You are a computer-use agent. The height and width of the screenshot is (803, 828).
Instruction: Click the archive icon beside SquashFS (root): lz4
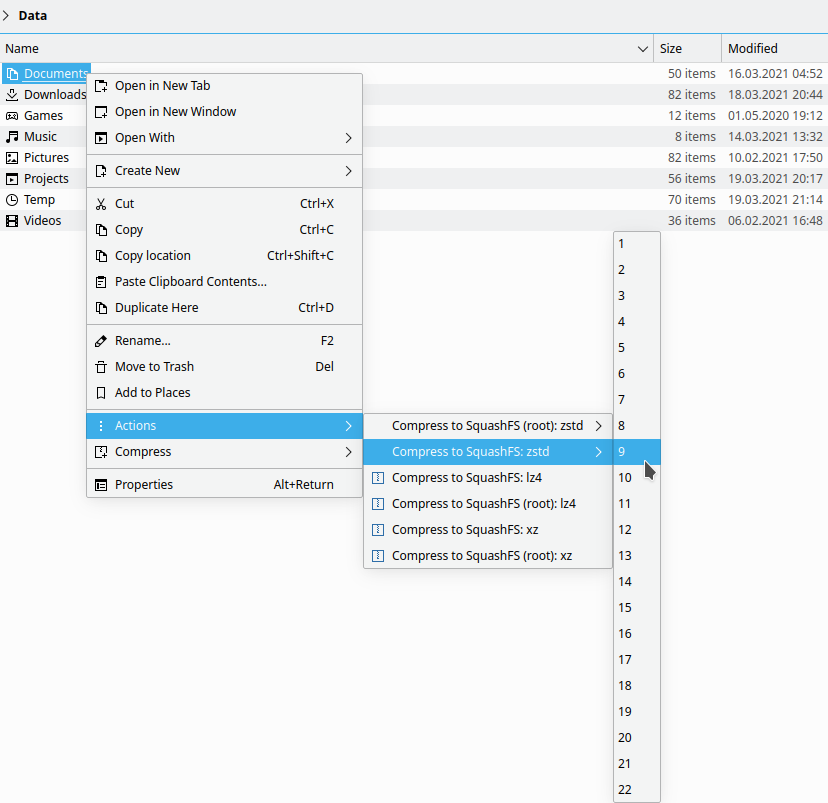[x=378, y=504]
